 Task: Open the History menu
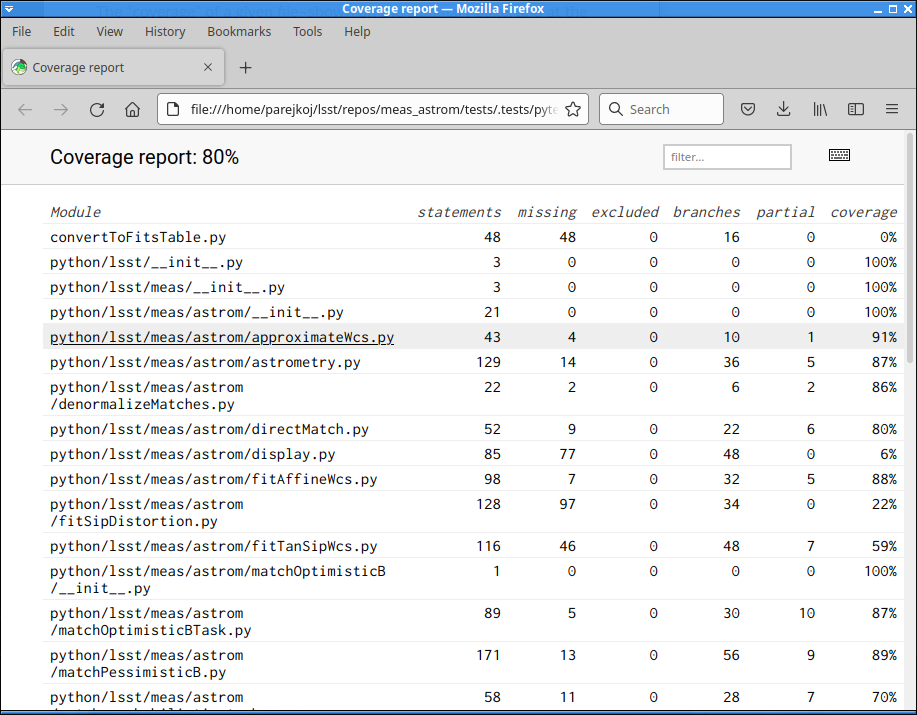coord(165,32)
